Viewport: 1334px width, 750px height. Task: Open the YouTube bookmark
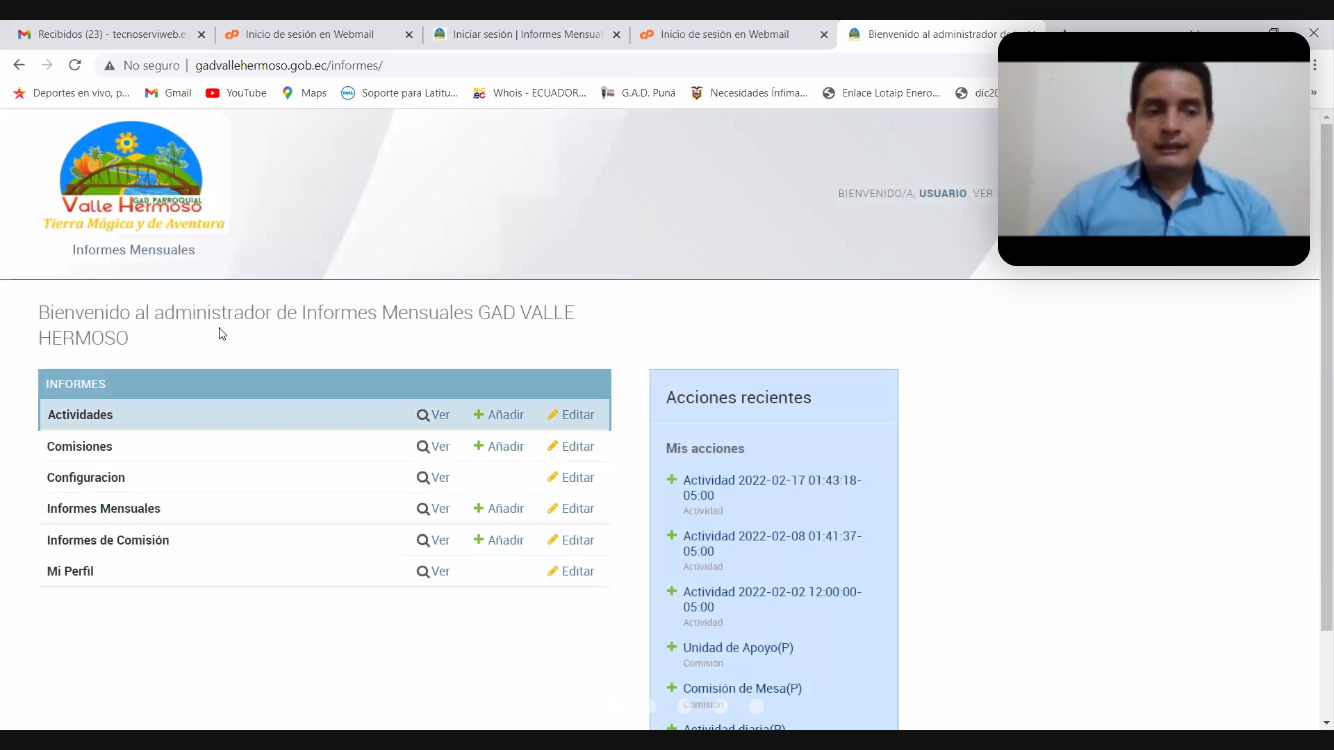236,93
